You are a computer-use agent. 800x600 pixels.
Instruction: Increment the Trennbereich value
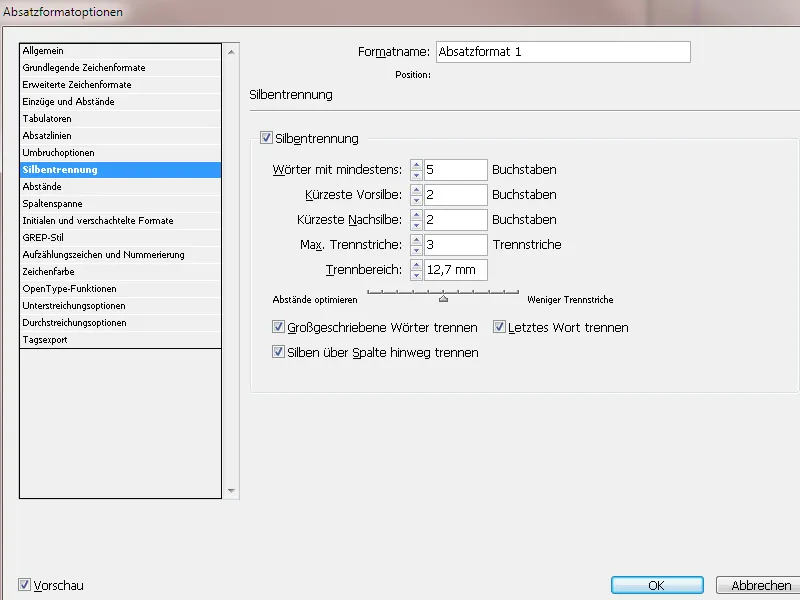416,266
